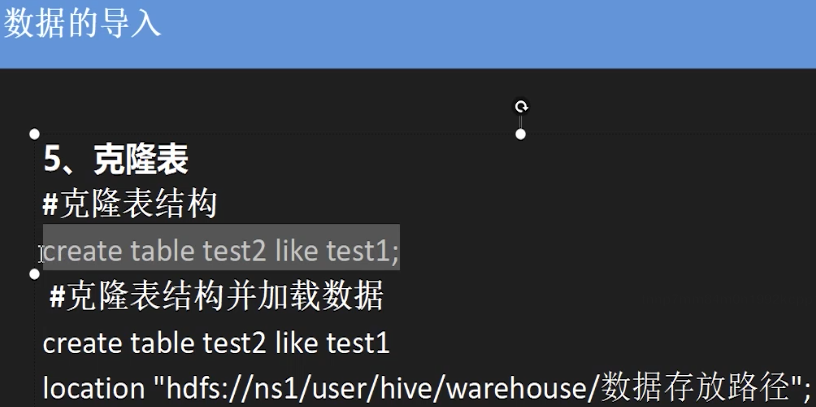The height and width of the screenshot is (407, 816).
Task: Click the "#克隆表结构" comment line
Action: pyautogui.click(x=130, y=204)
